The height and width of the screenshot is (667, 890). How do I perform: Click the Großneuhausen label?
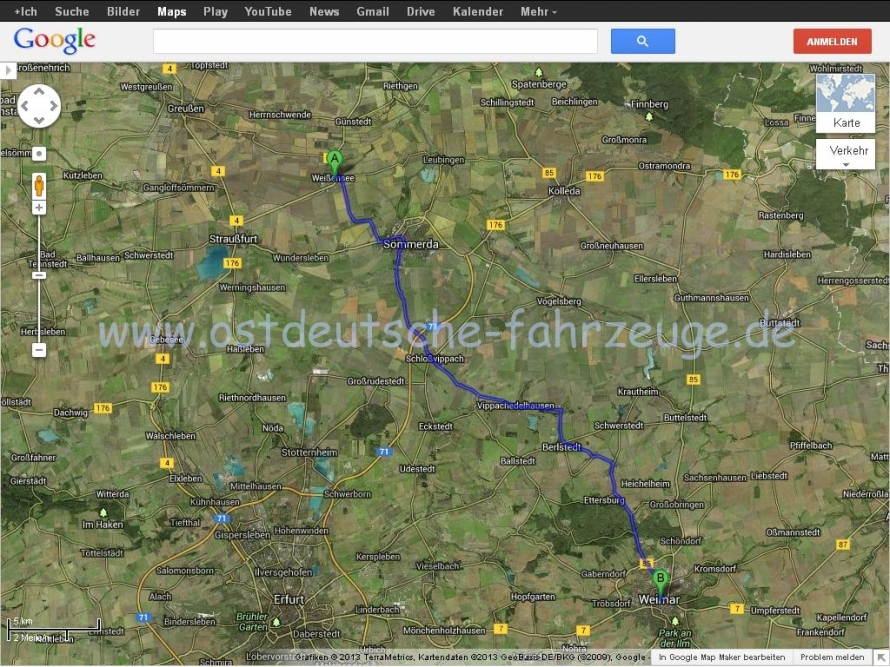pos(612,246)
